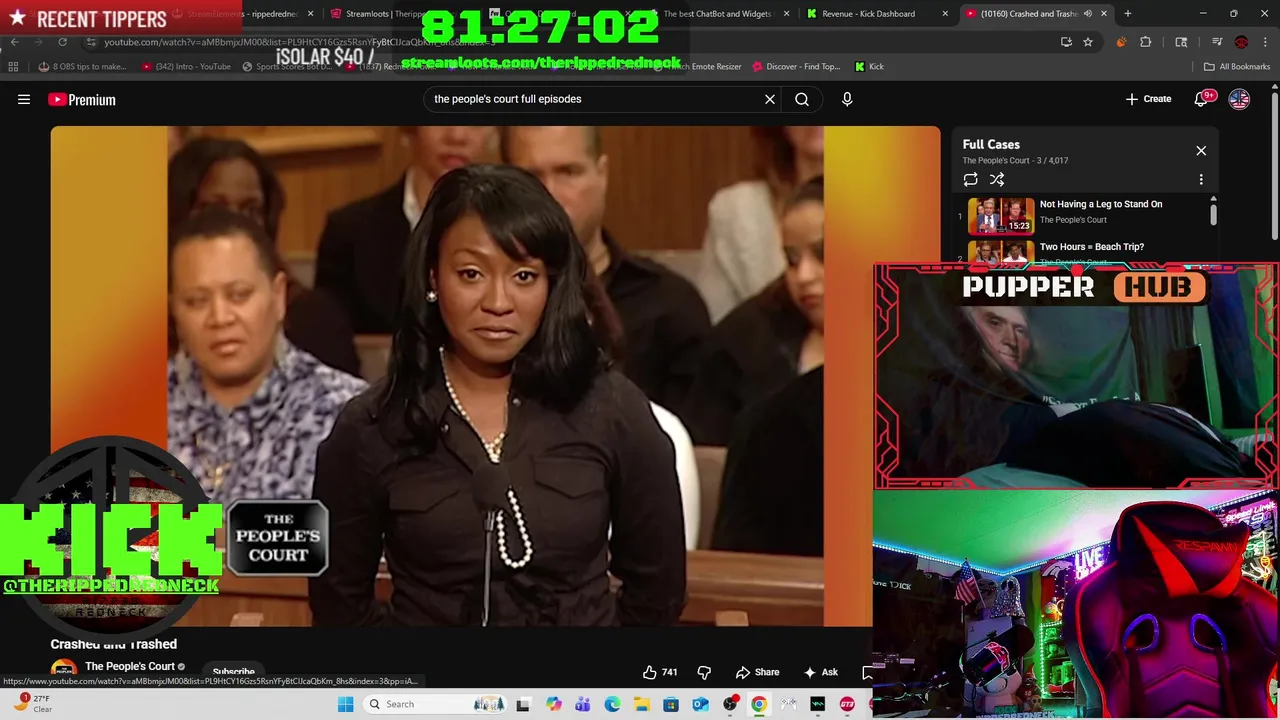This screenshot has width=1280, height=720.
Task: Open the YouTube hamburger guide menu
Action: point(24,99)
